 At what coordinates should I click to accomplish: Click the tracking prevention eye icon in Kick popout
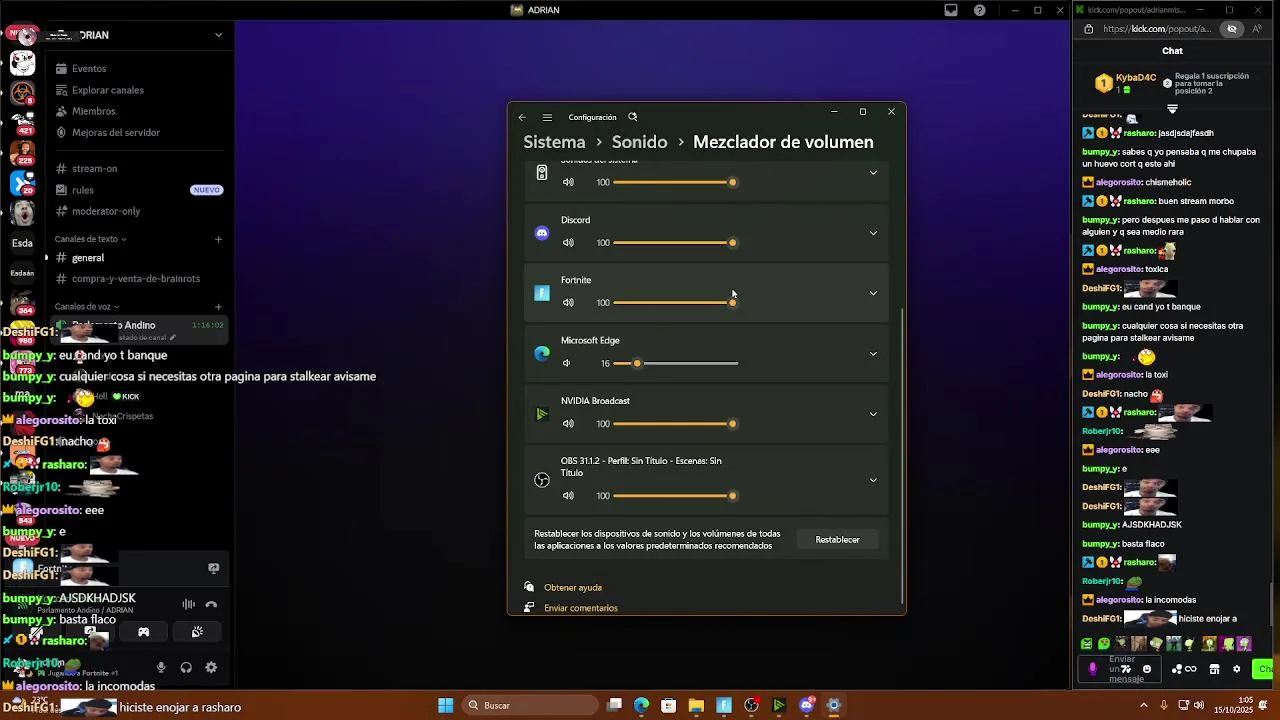(x=1232, y=29)
